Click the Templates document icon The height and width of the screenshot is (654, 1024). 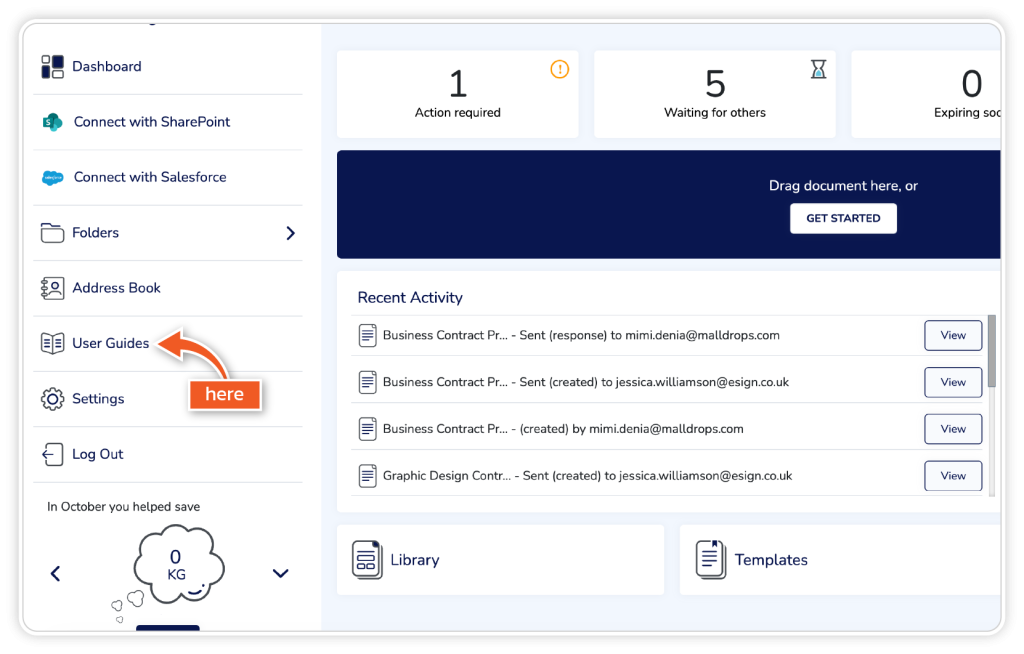(x=711, y=560)
